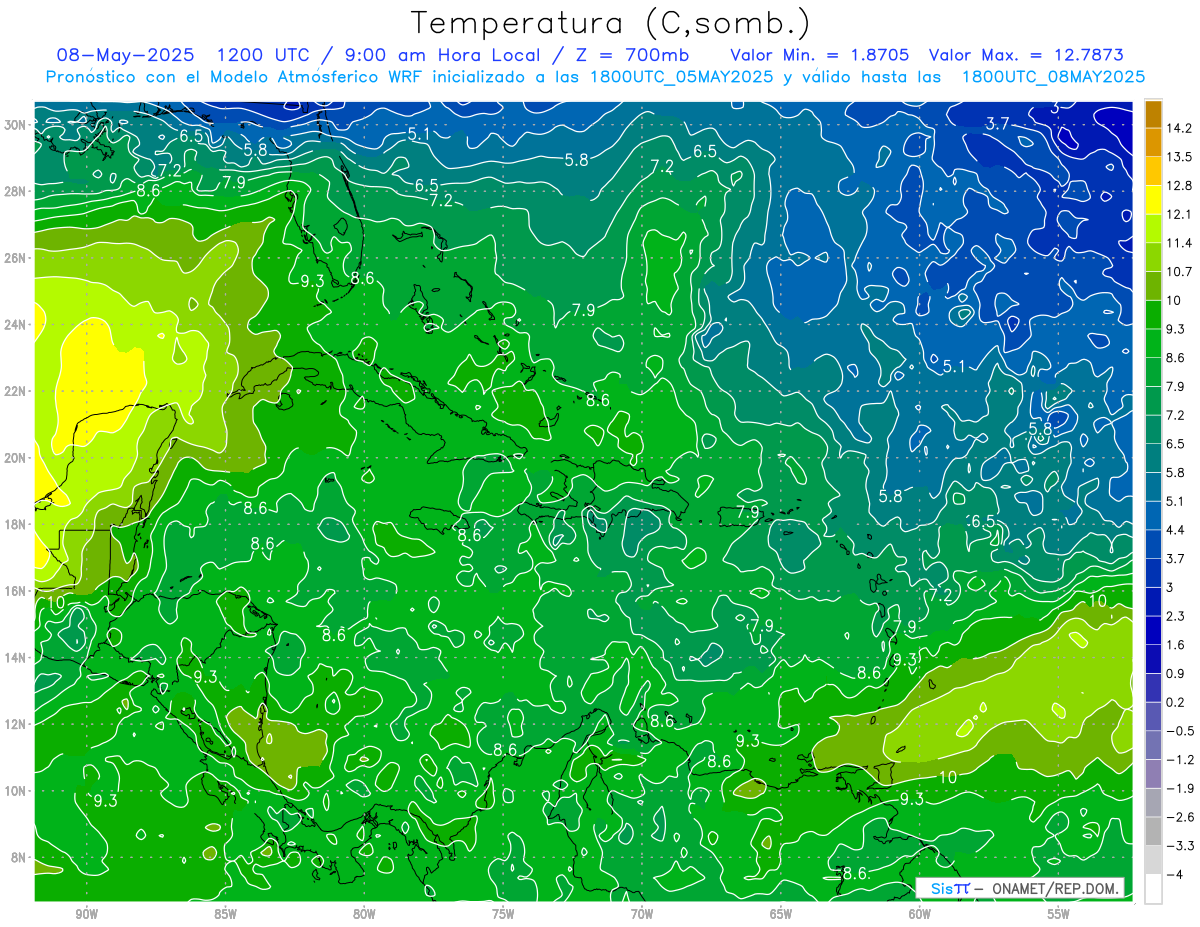This screenshot has height=927, width=1200.
Task: Click the 12.8 value on the color bar
Action: (1178, 186)
